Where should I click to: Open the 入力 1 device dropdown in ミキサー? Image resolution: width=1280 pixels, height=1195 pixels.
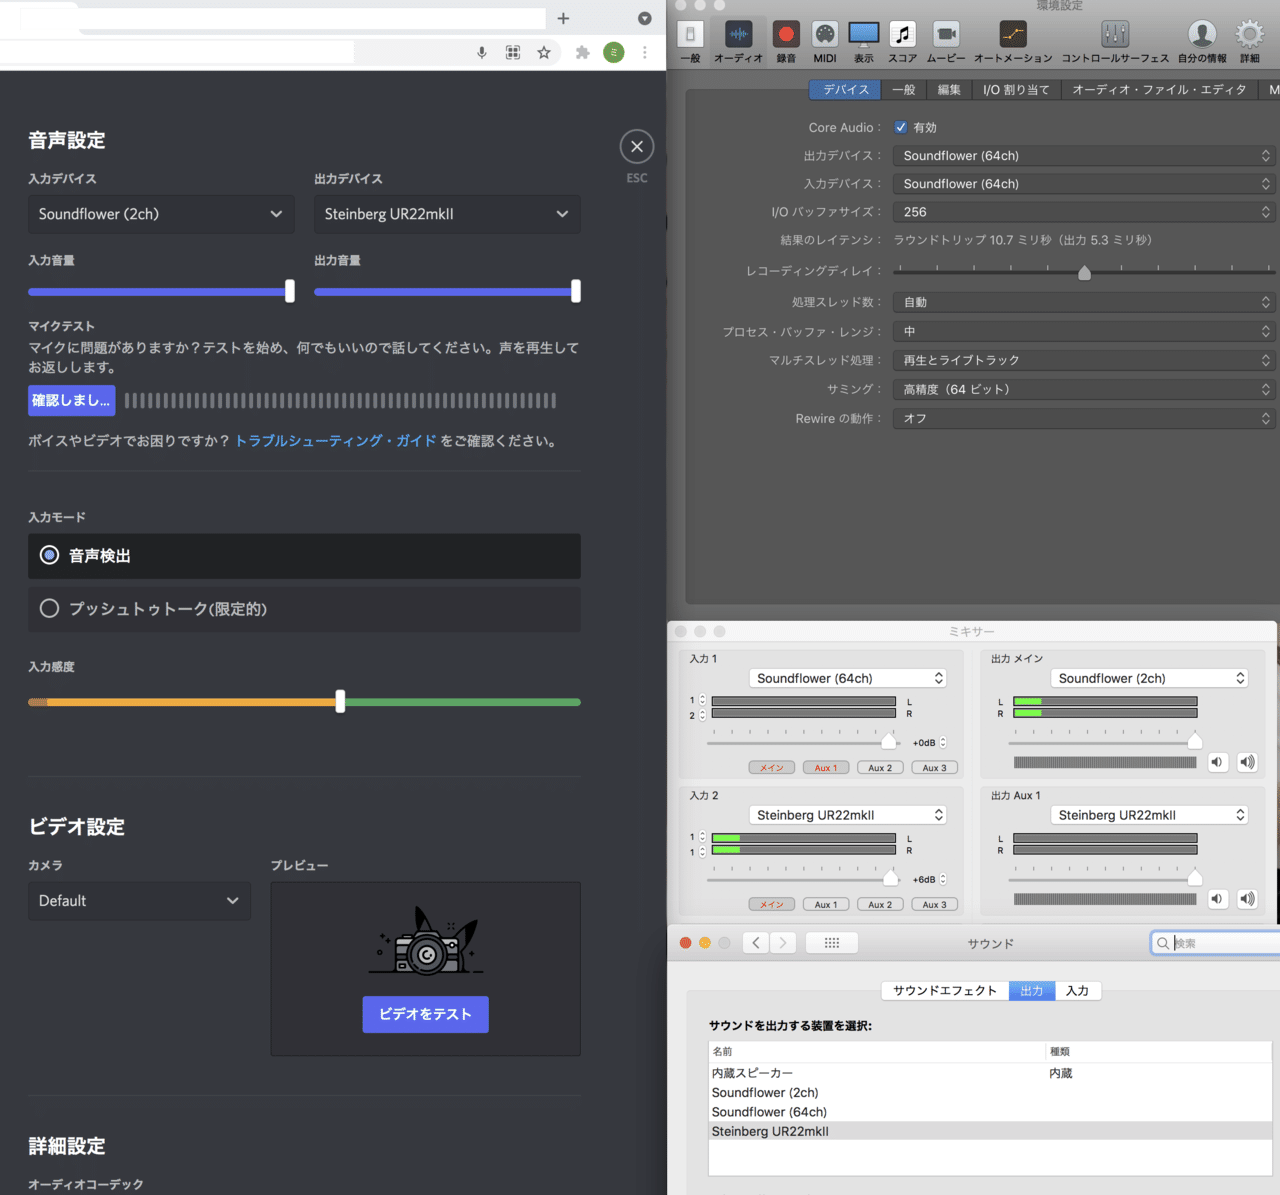click(848, 678)
